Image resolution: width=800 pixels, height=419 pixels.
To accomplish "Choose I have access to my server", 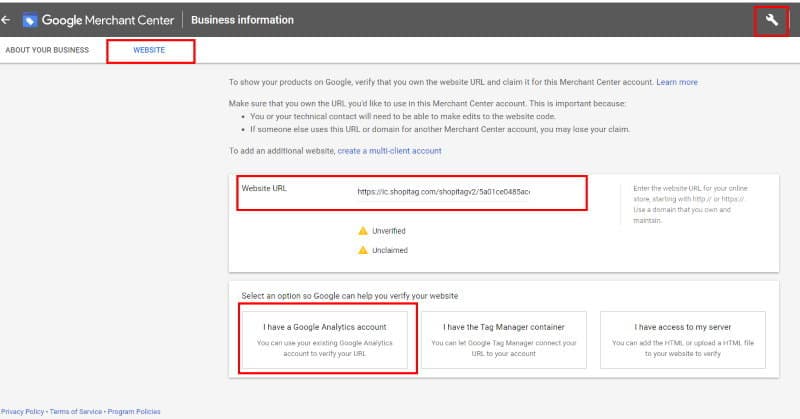I will click(x=683, y=339).
